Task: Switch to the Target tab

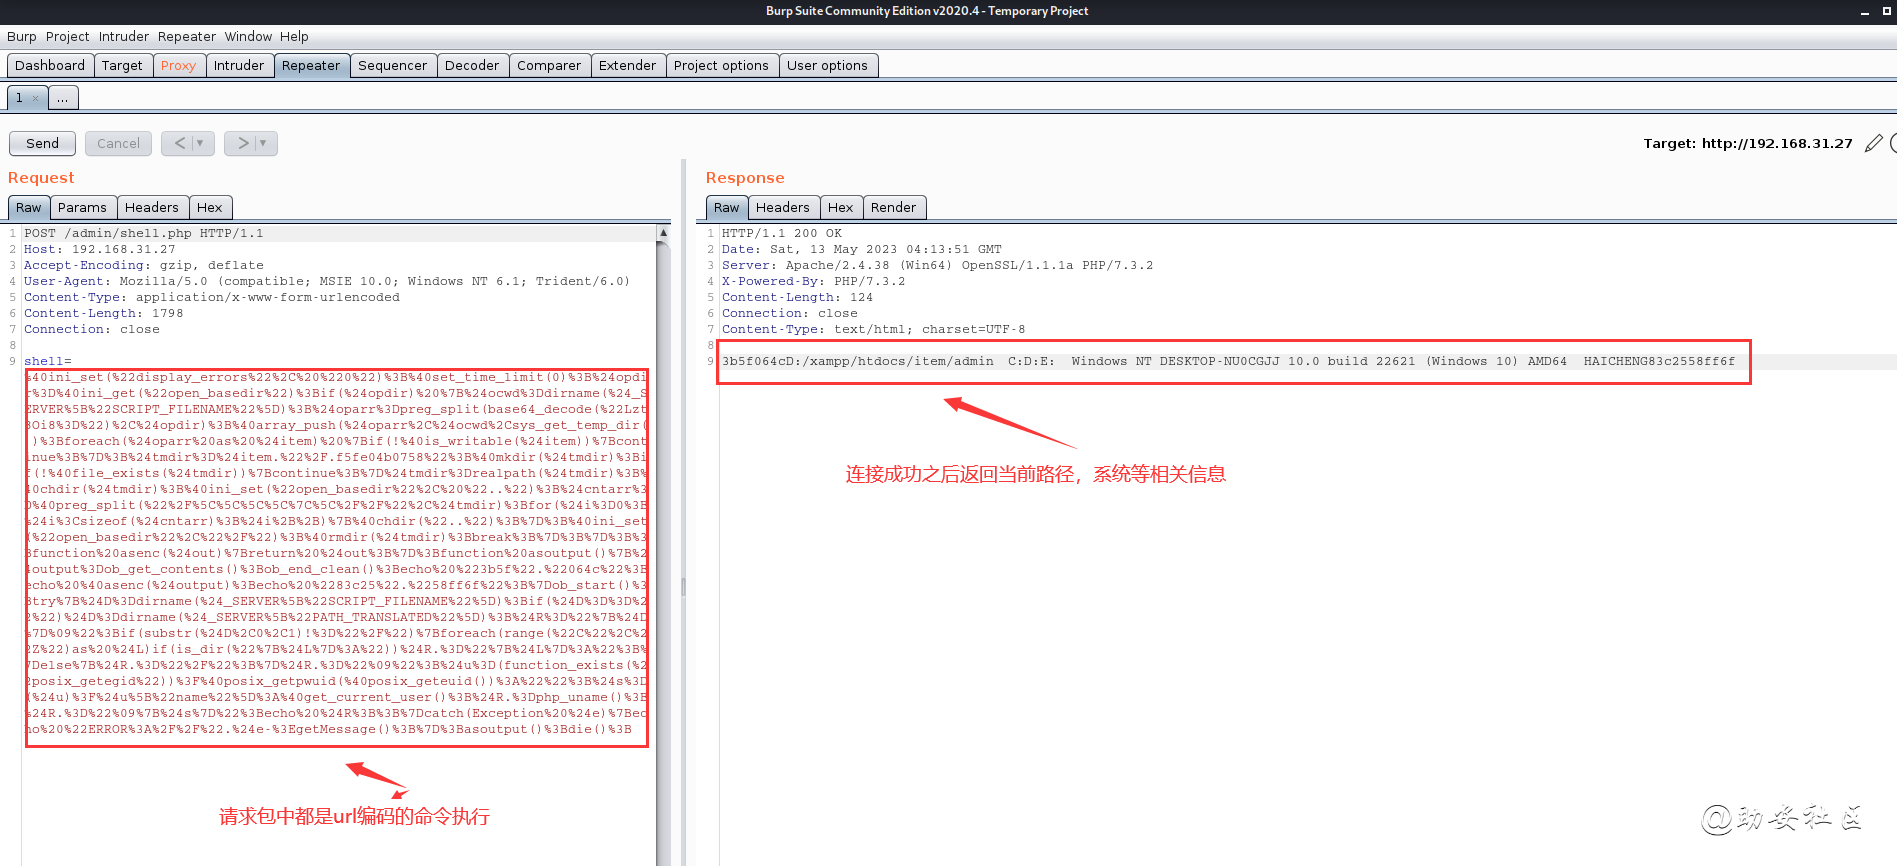Action: point(122,66)
